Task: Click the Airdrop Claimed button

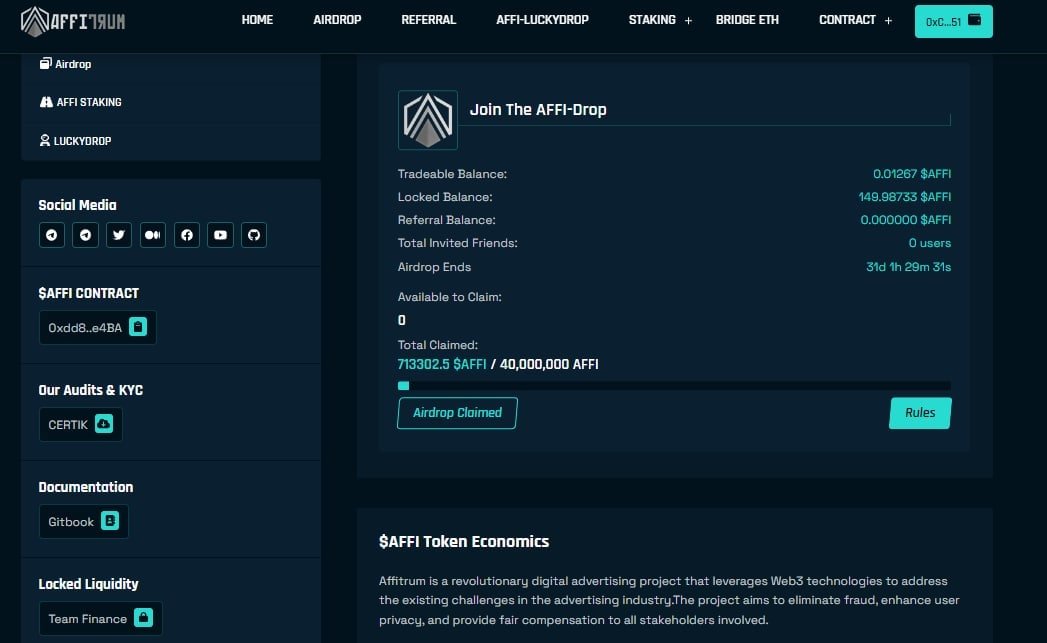Action: point(457,413)
